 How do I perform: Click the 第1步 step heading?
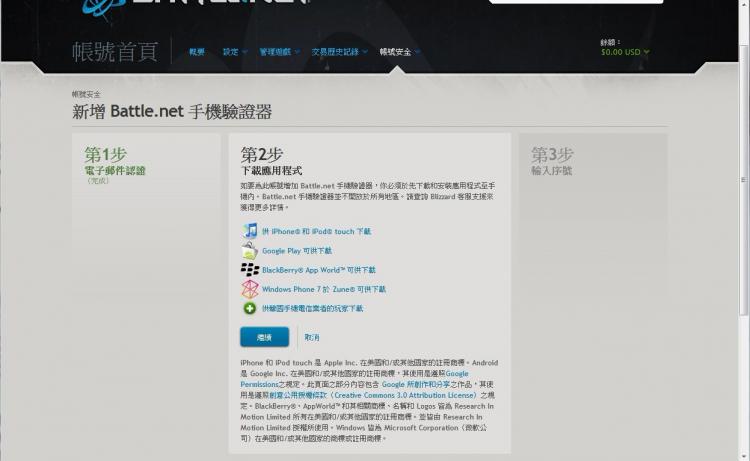tap(105, 154)
